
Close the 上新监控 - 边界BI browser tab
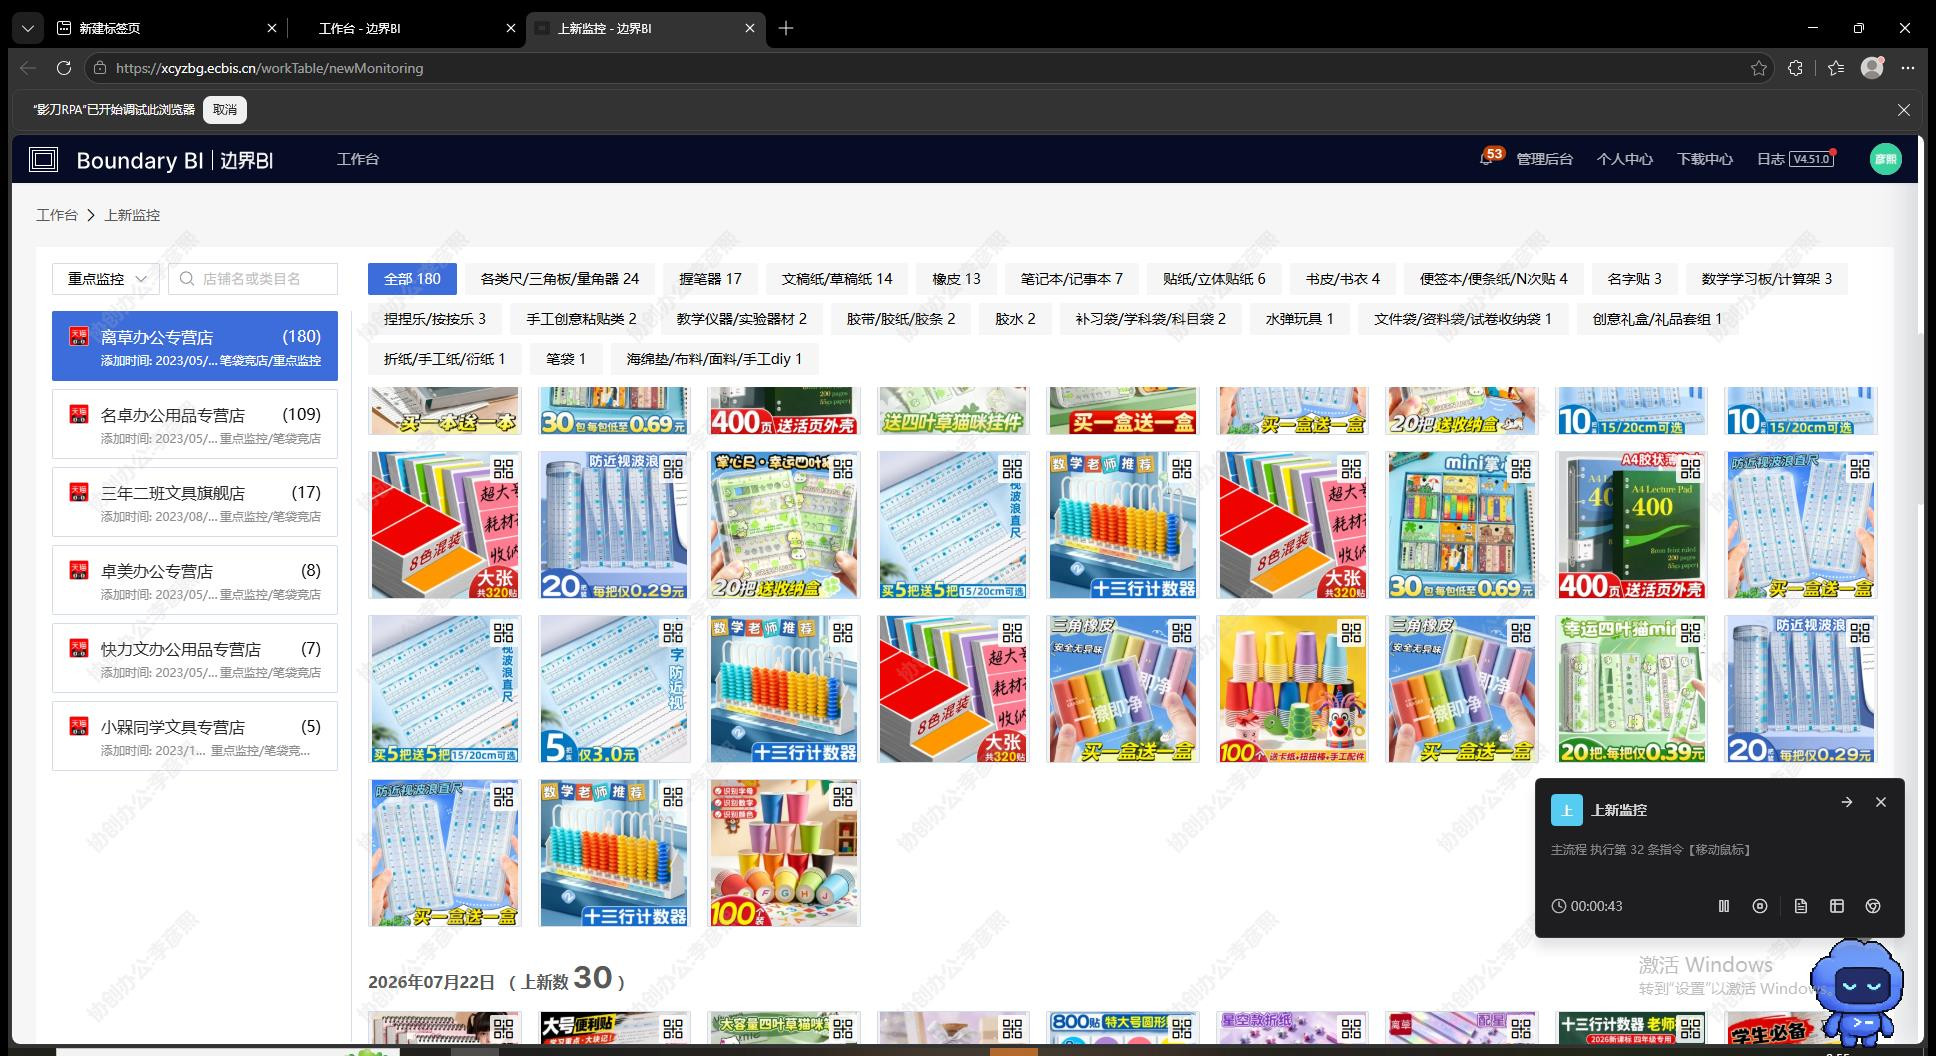pos(750,28)
